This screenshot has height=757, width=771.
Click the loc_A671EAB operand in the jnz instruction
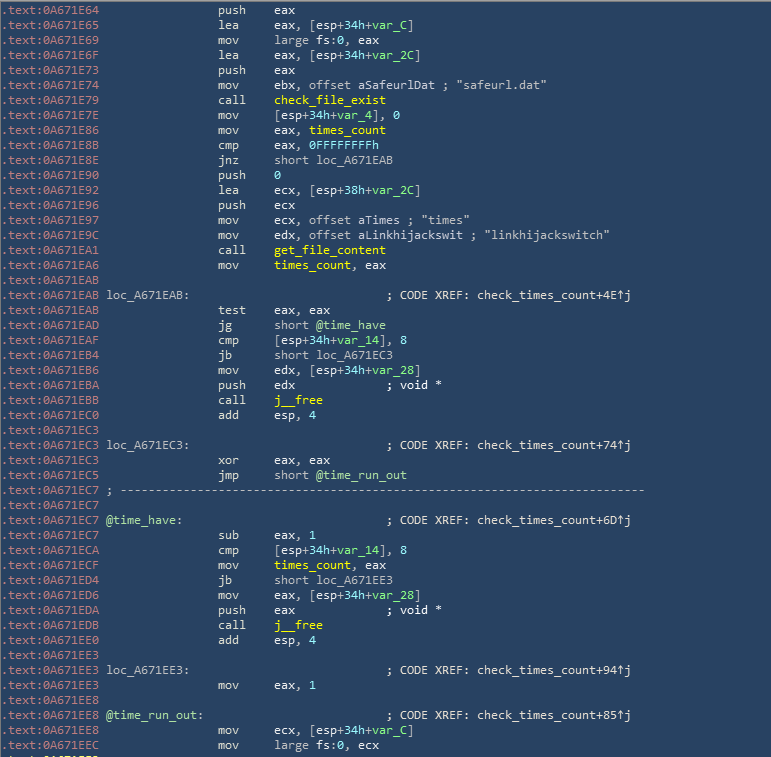click(x=344, y=160)
